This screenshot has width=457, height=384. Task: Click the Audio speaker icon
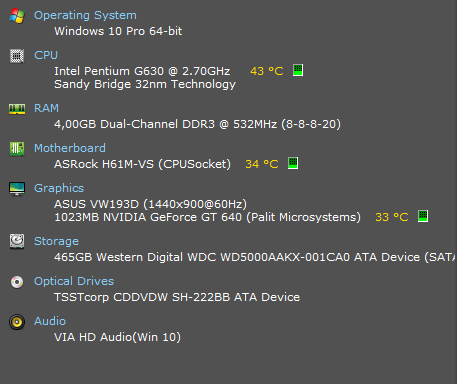point(17,322)
